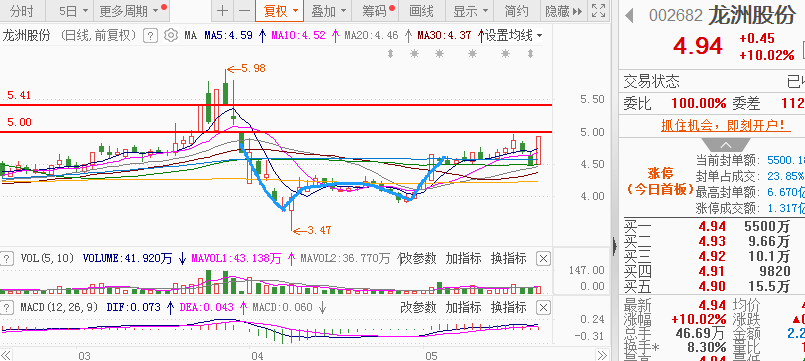Close the MACD indicator panel
This screenshot has height=361, width=805.
(x=543, y=308)
